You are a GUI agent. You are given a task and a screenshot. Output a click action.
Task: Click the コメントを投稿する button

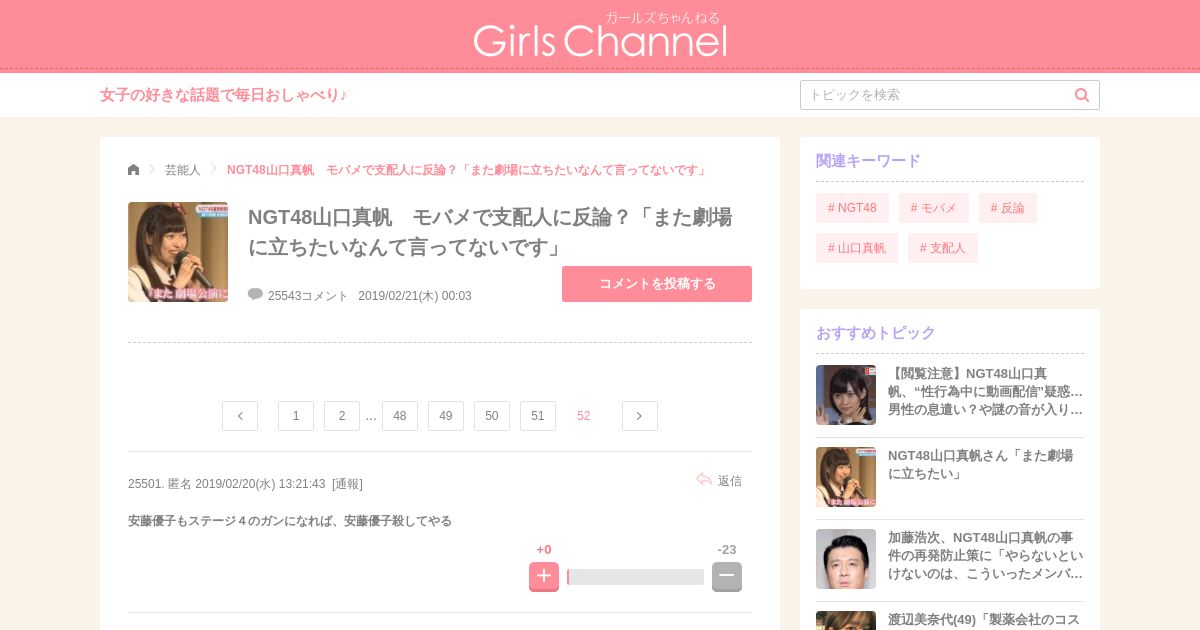[657, 284]
